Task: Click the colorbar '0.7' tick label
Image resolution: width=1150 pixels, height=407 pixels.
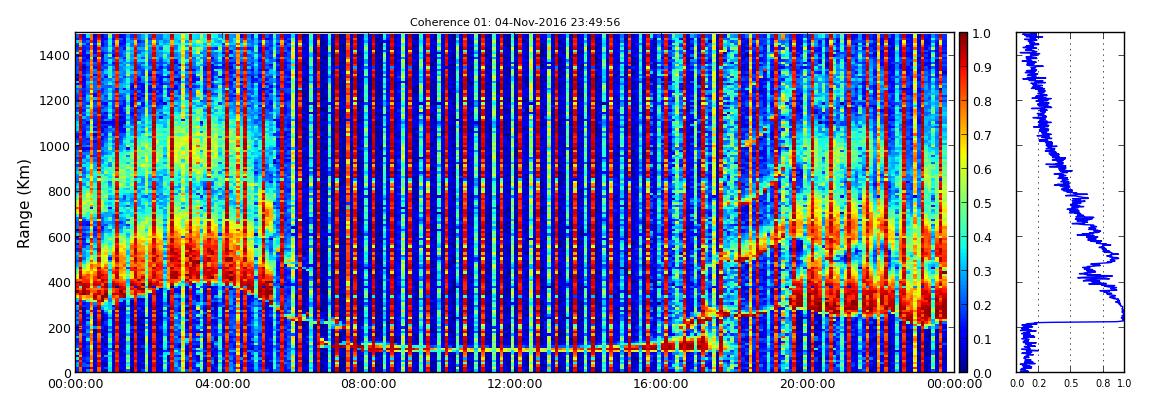Action: click(x=981, y=136)
